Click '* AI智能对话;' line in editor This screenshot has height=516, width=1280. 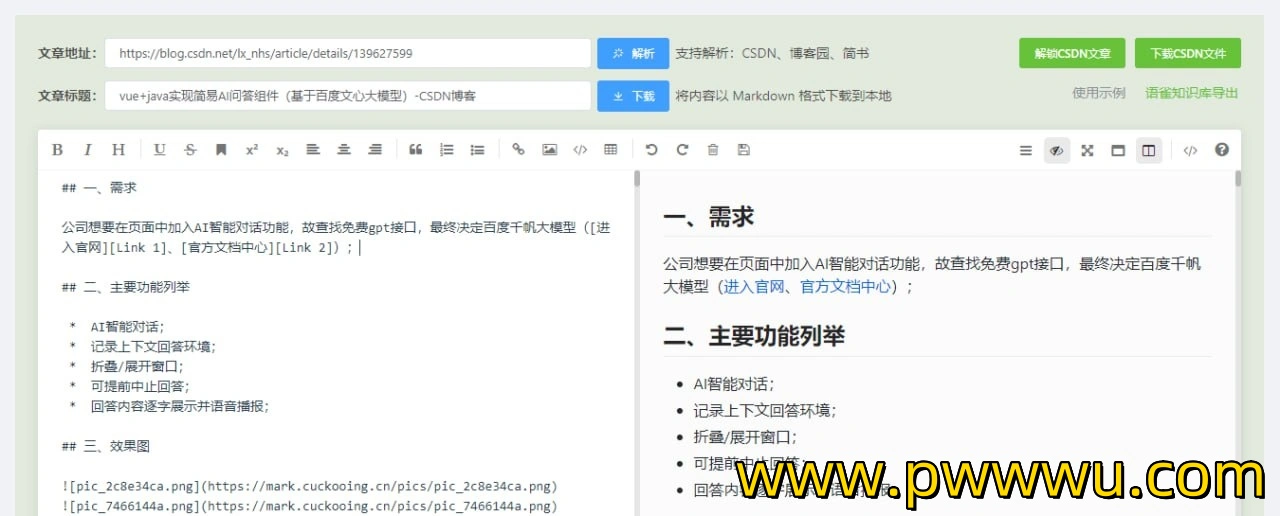(116, 327)
